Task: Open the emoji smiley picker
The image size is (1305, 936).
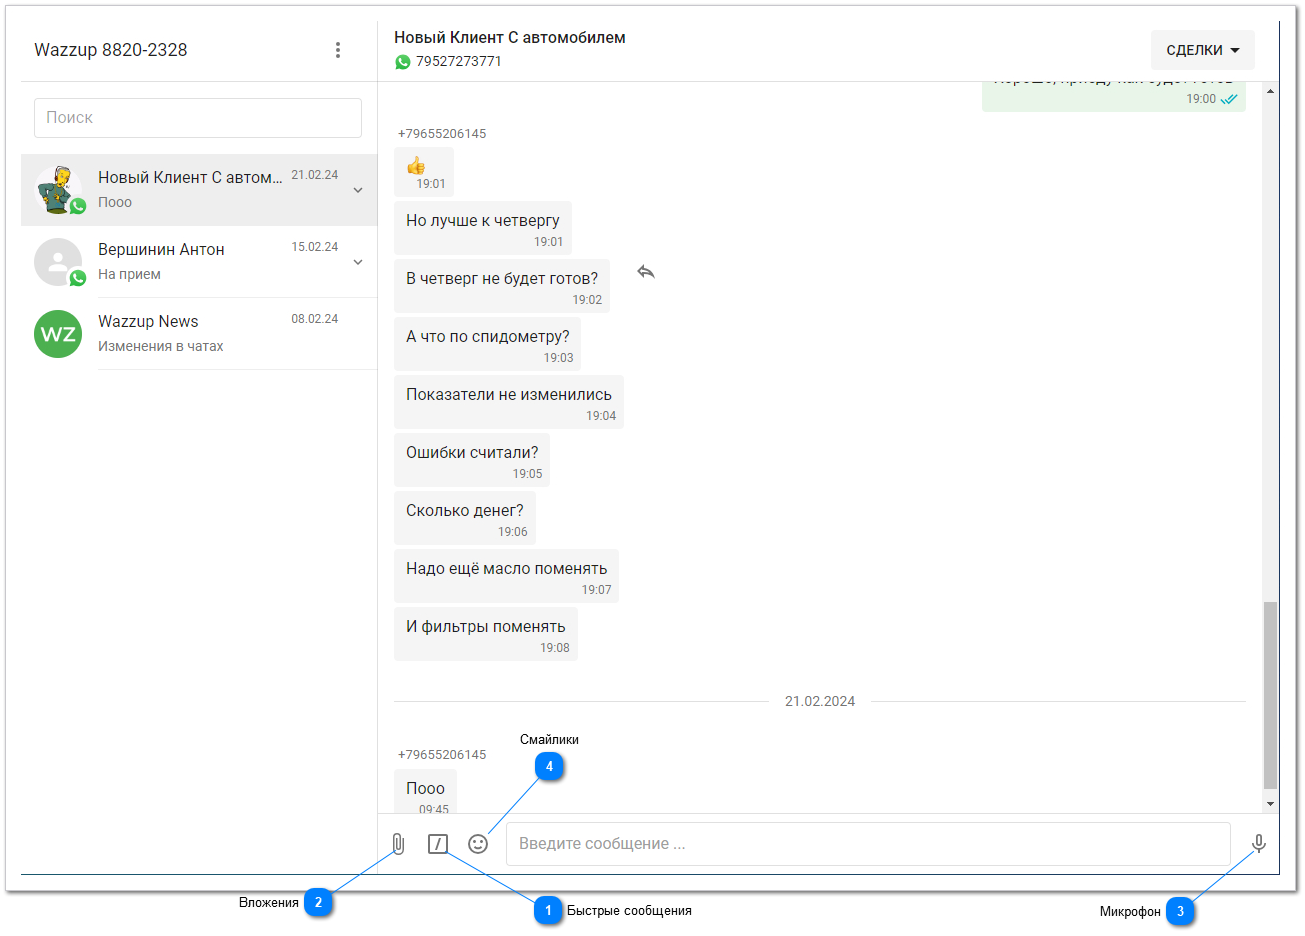Action: [x=478, y=844]
